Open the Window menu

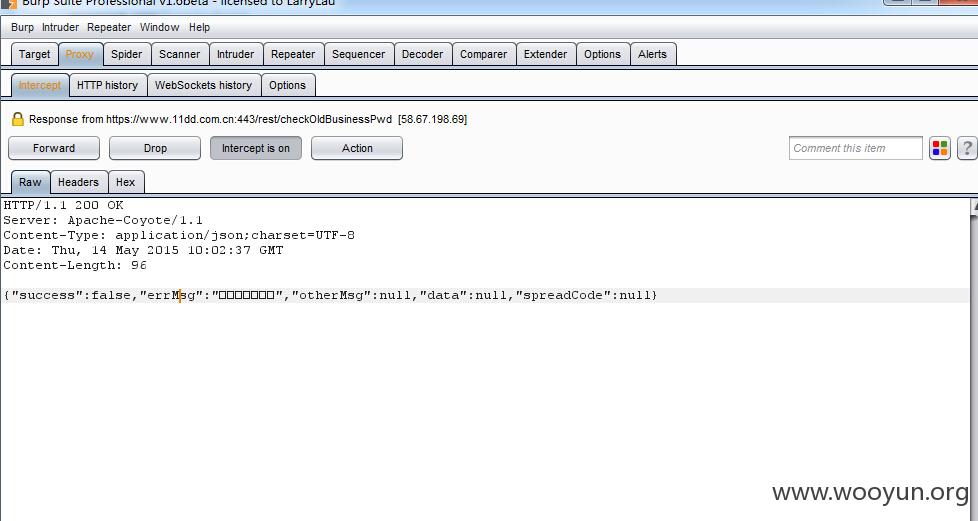click(160, 27)
